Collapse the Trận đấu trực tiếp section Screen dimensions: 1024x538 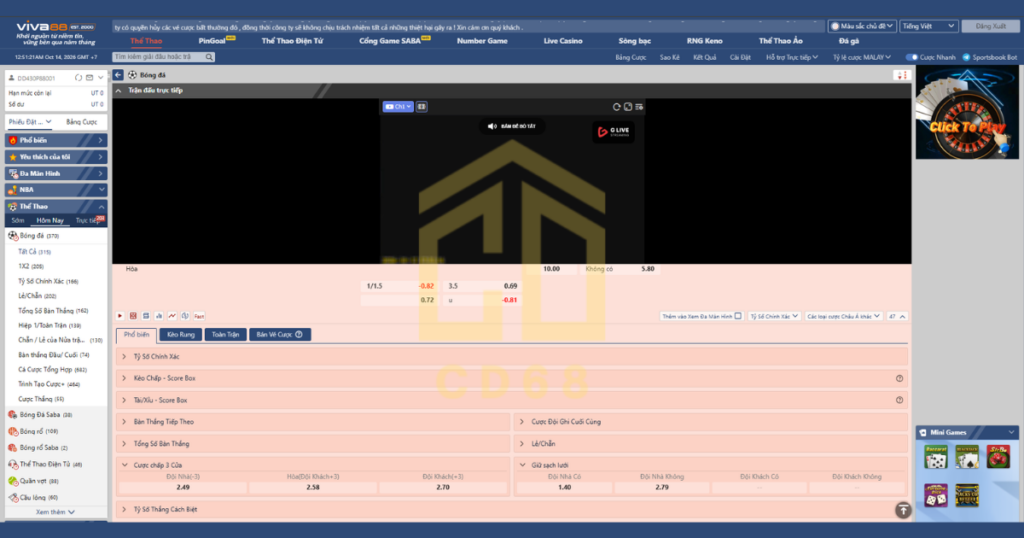click(x=118, y=91)
